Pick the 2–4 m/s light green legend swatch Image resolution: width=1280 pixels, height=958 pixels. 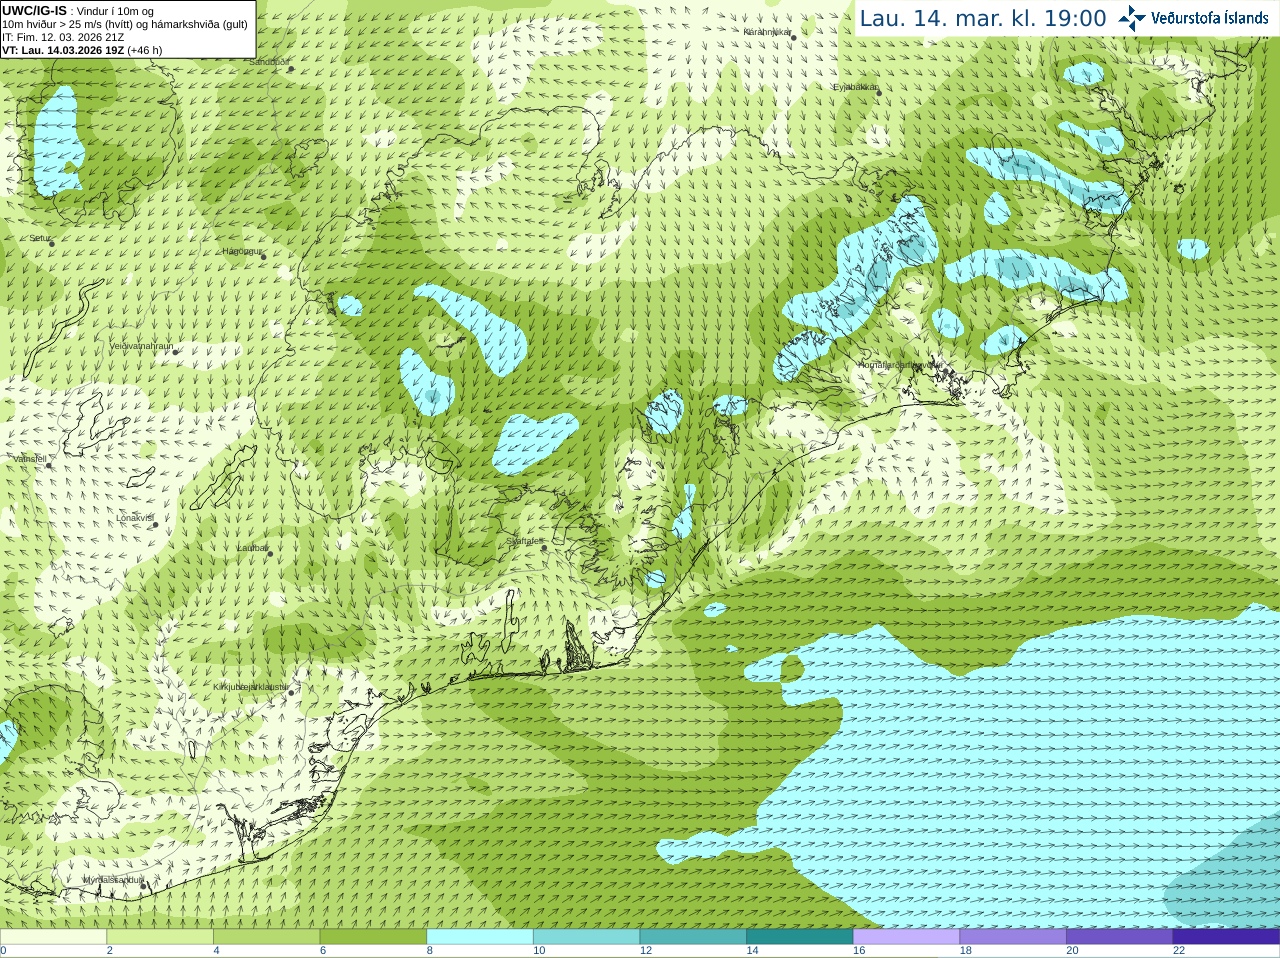pyautogui.click(x=160, y=937)
